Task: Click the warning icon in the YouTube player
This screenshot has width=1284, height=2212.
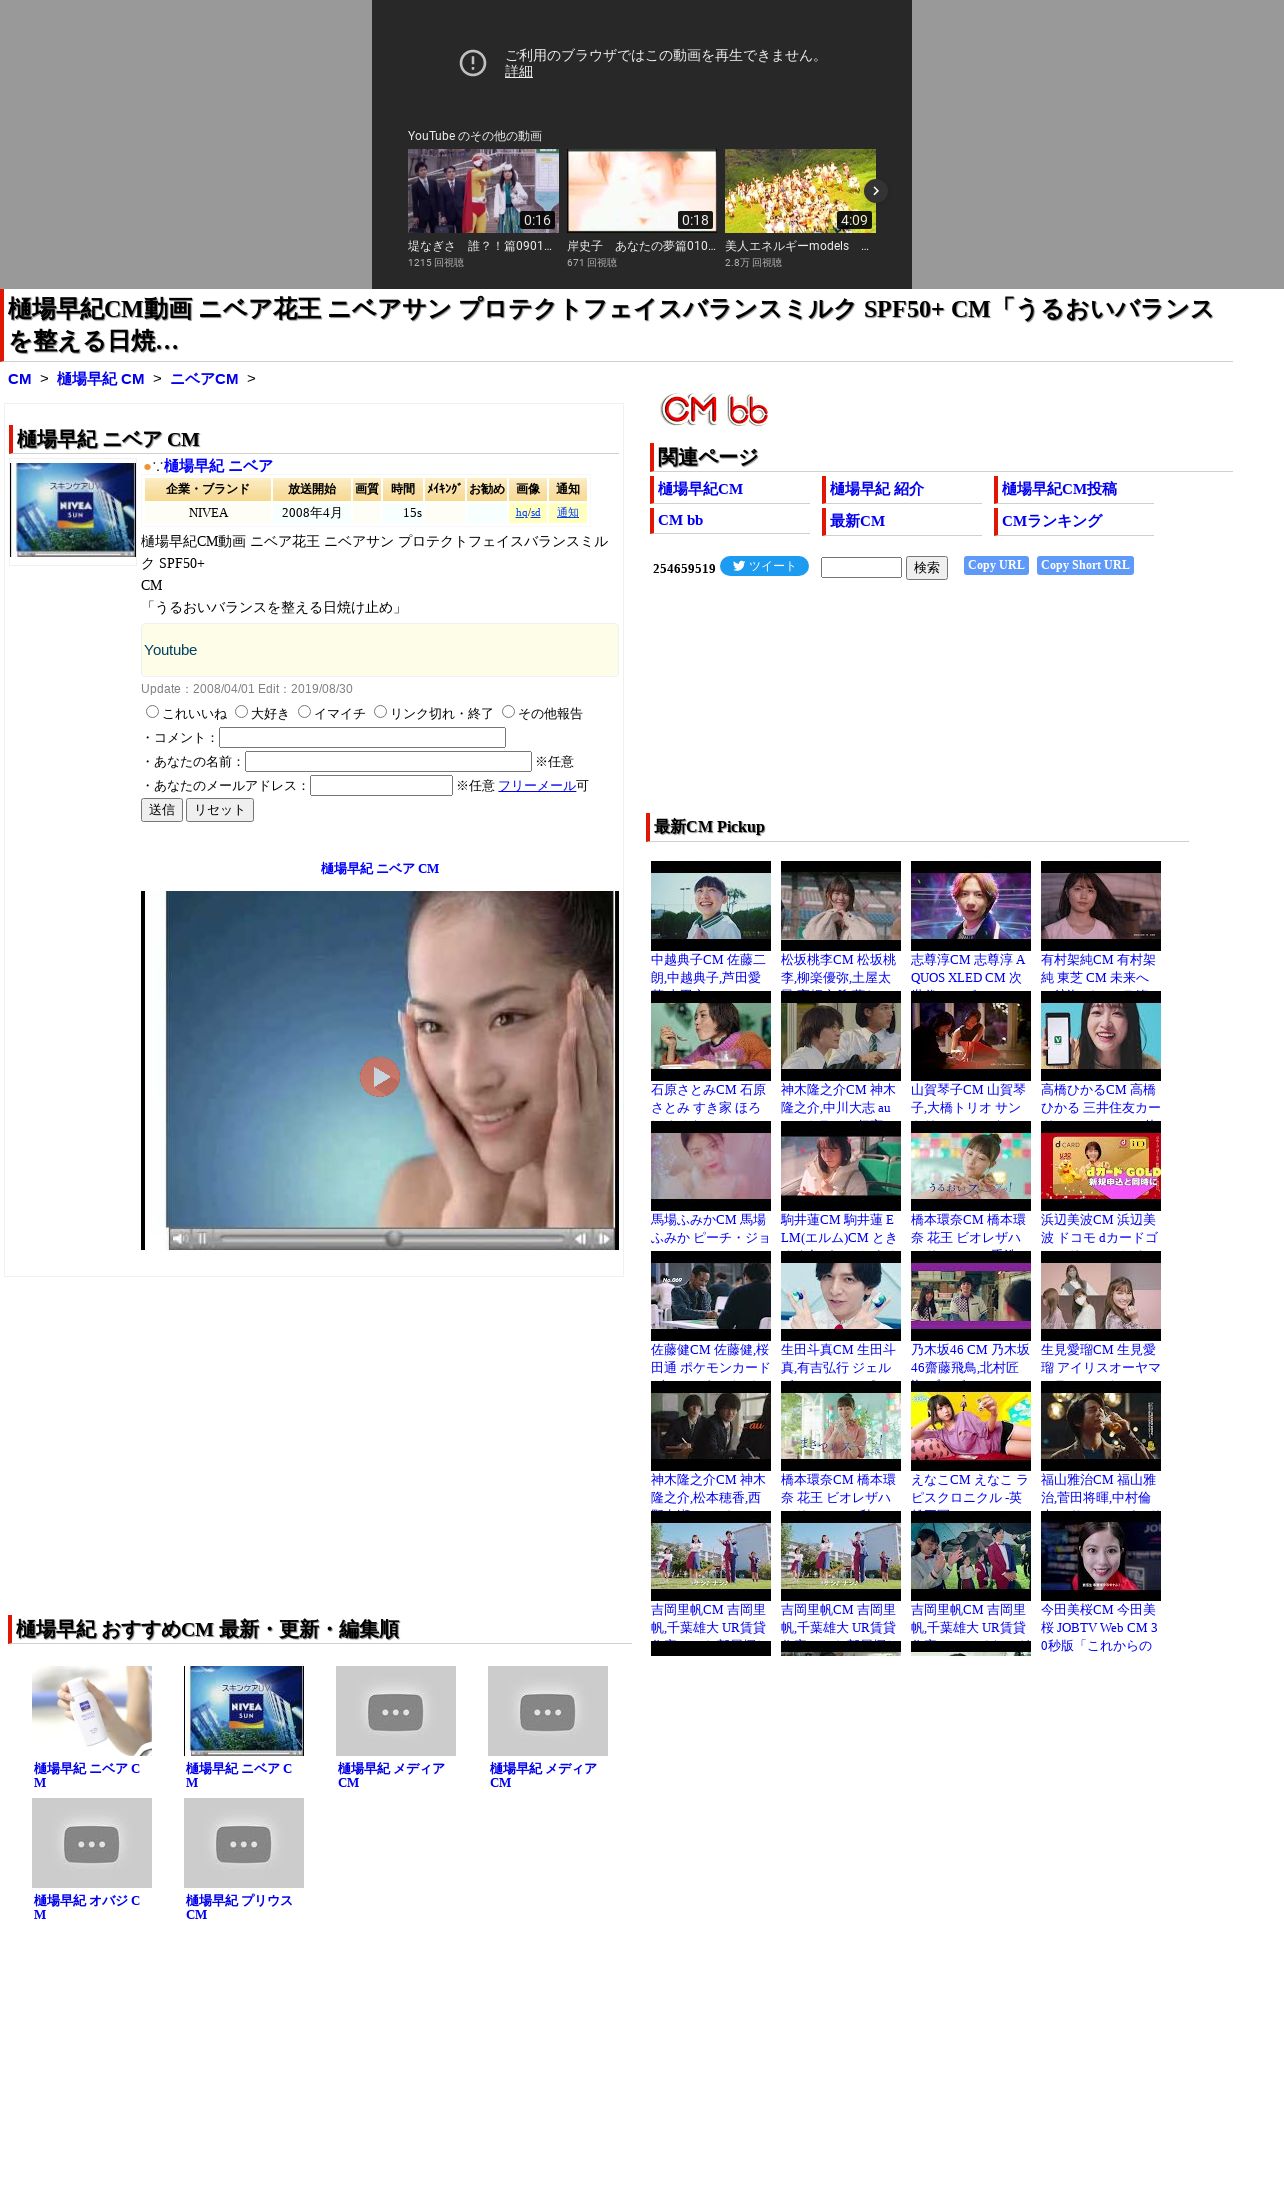Action: coord(473,63)
